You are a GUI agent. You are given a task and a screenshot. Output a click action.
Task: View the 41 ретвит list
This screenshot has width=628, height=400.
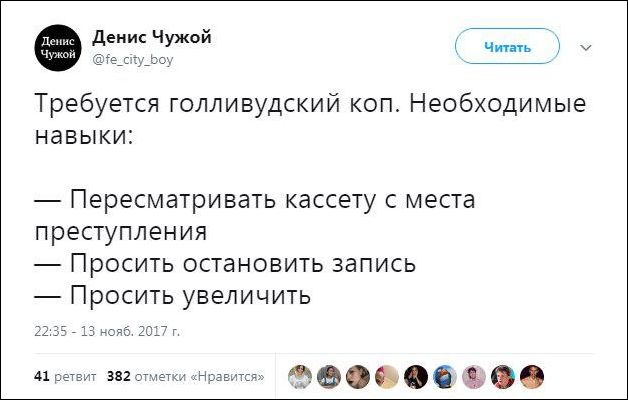click(x=64, y=376)
